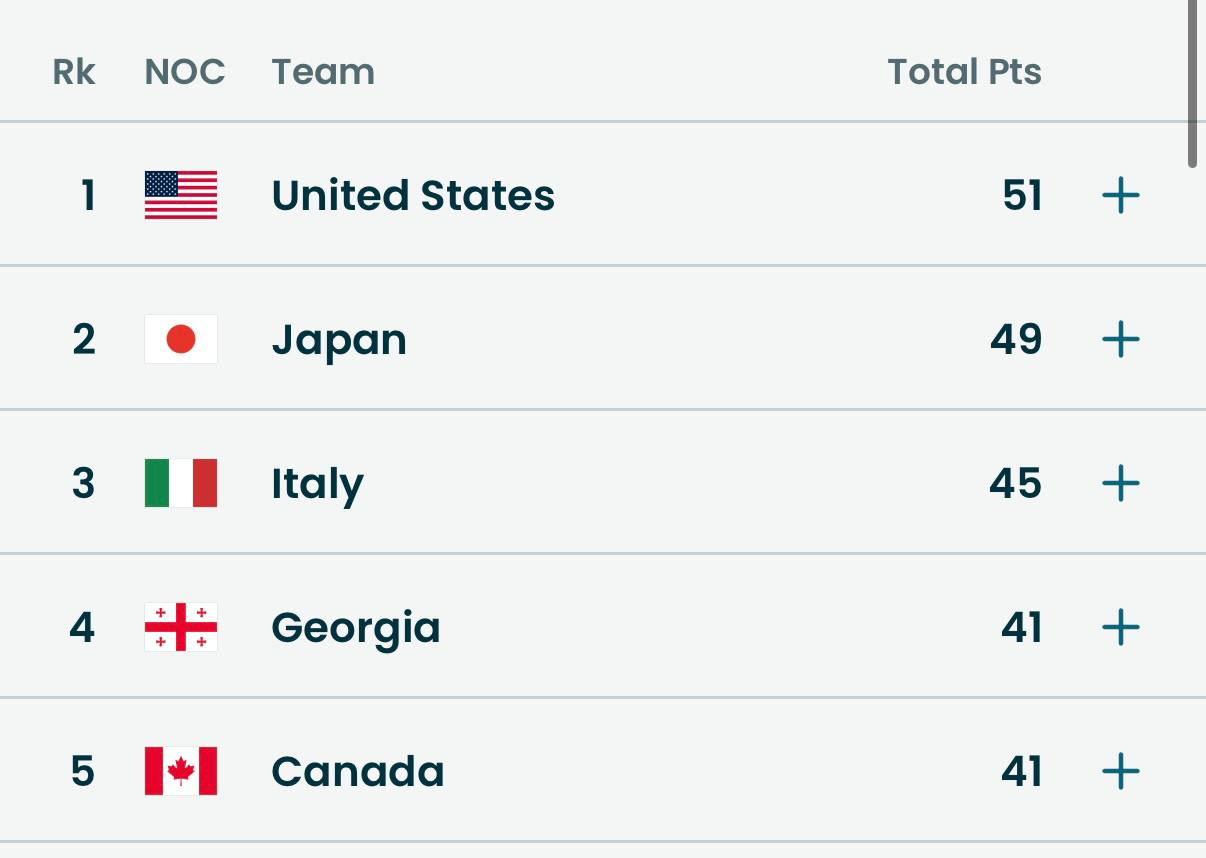Select the Japan team name
The height and width of the screenshot is (858, 1206).
339,340
